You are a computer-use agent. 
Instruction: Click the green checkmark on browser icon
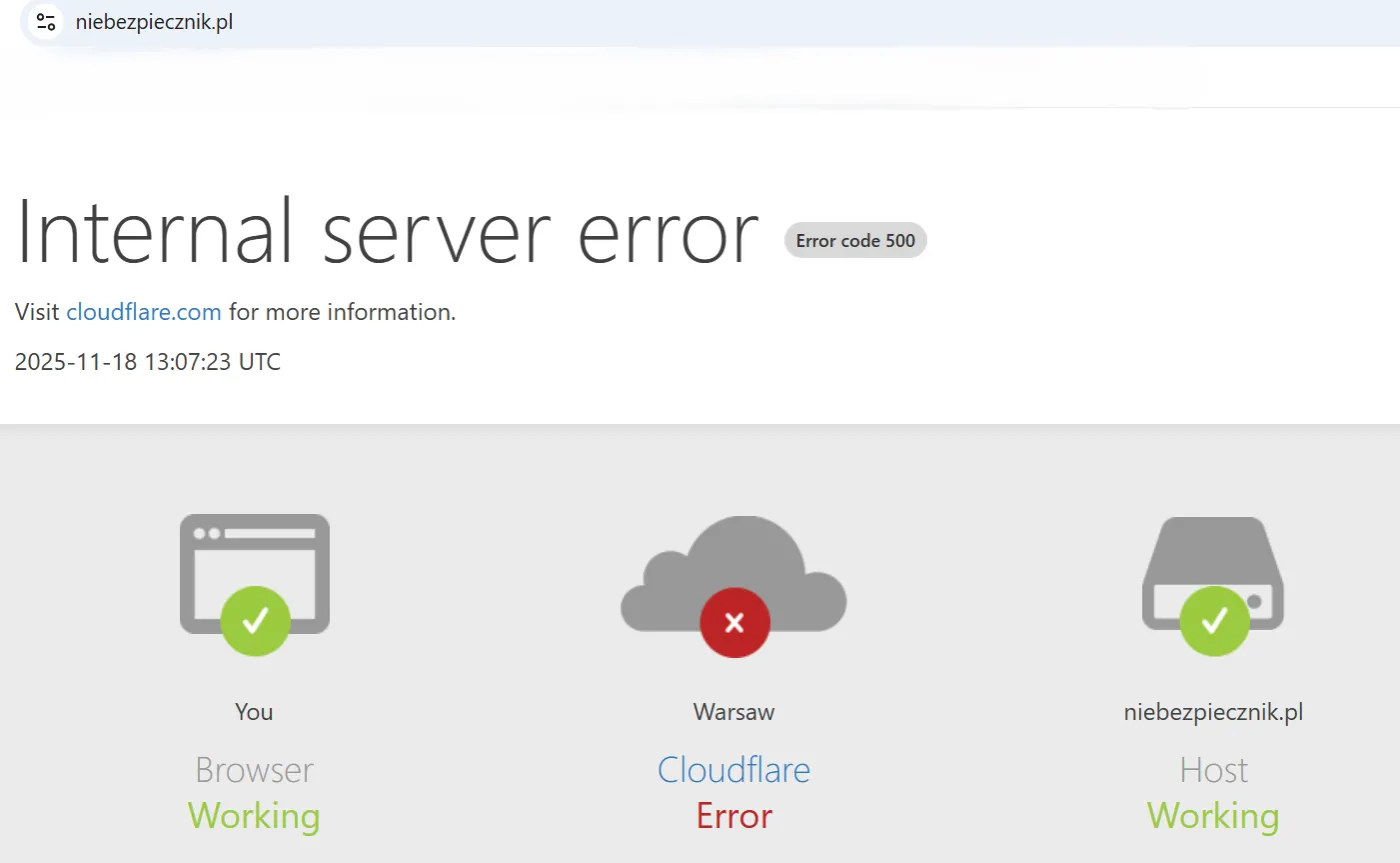(255, 621)
